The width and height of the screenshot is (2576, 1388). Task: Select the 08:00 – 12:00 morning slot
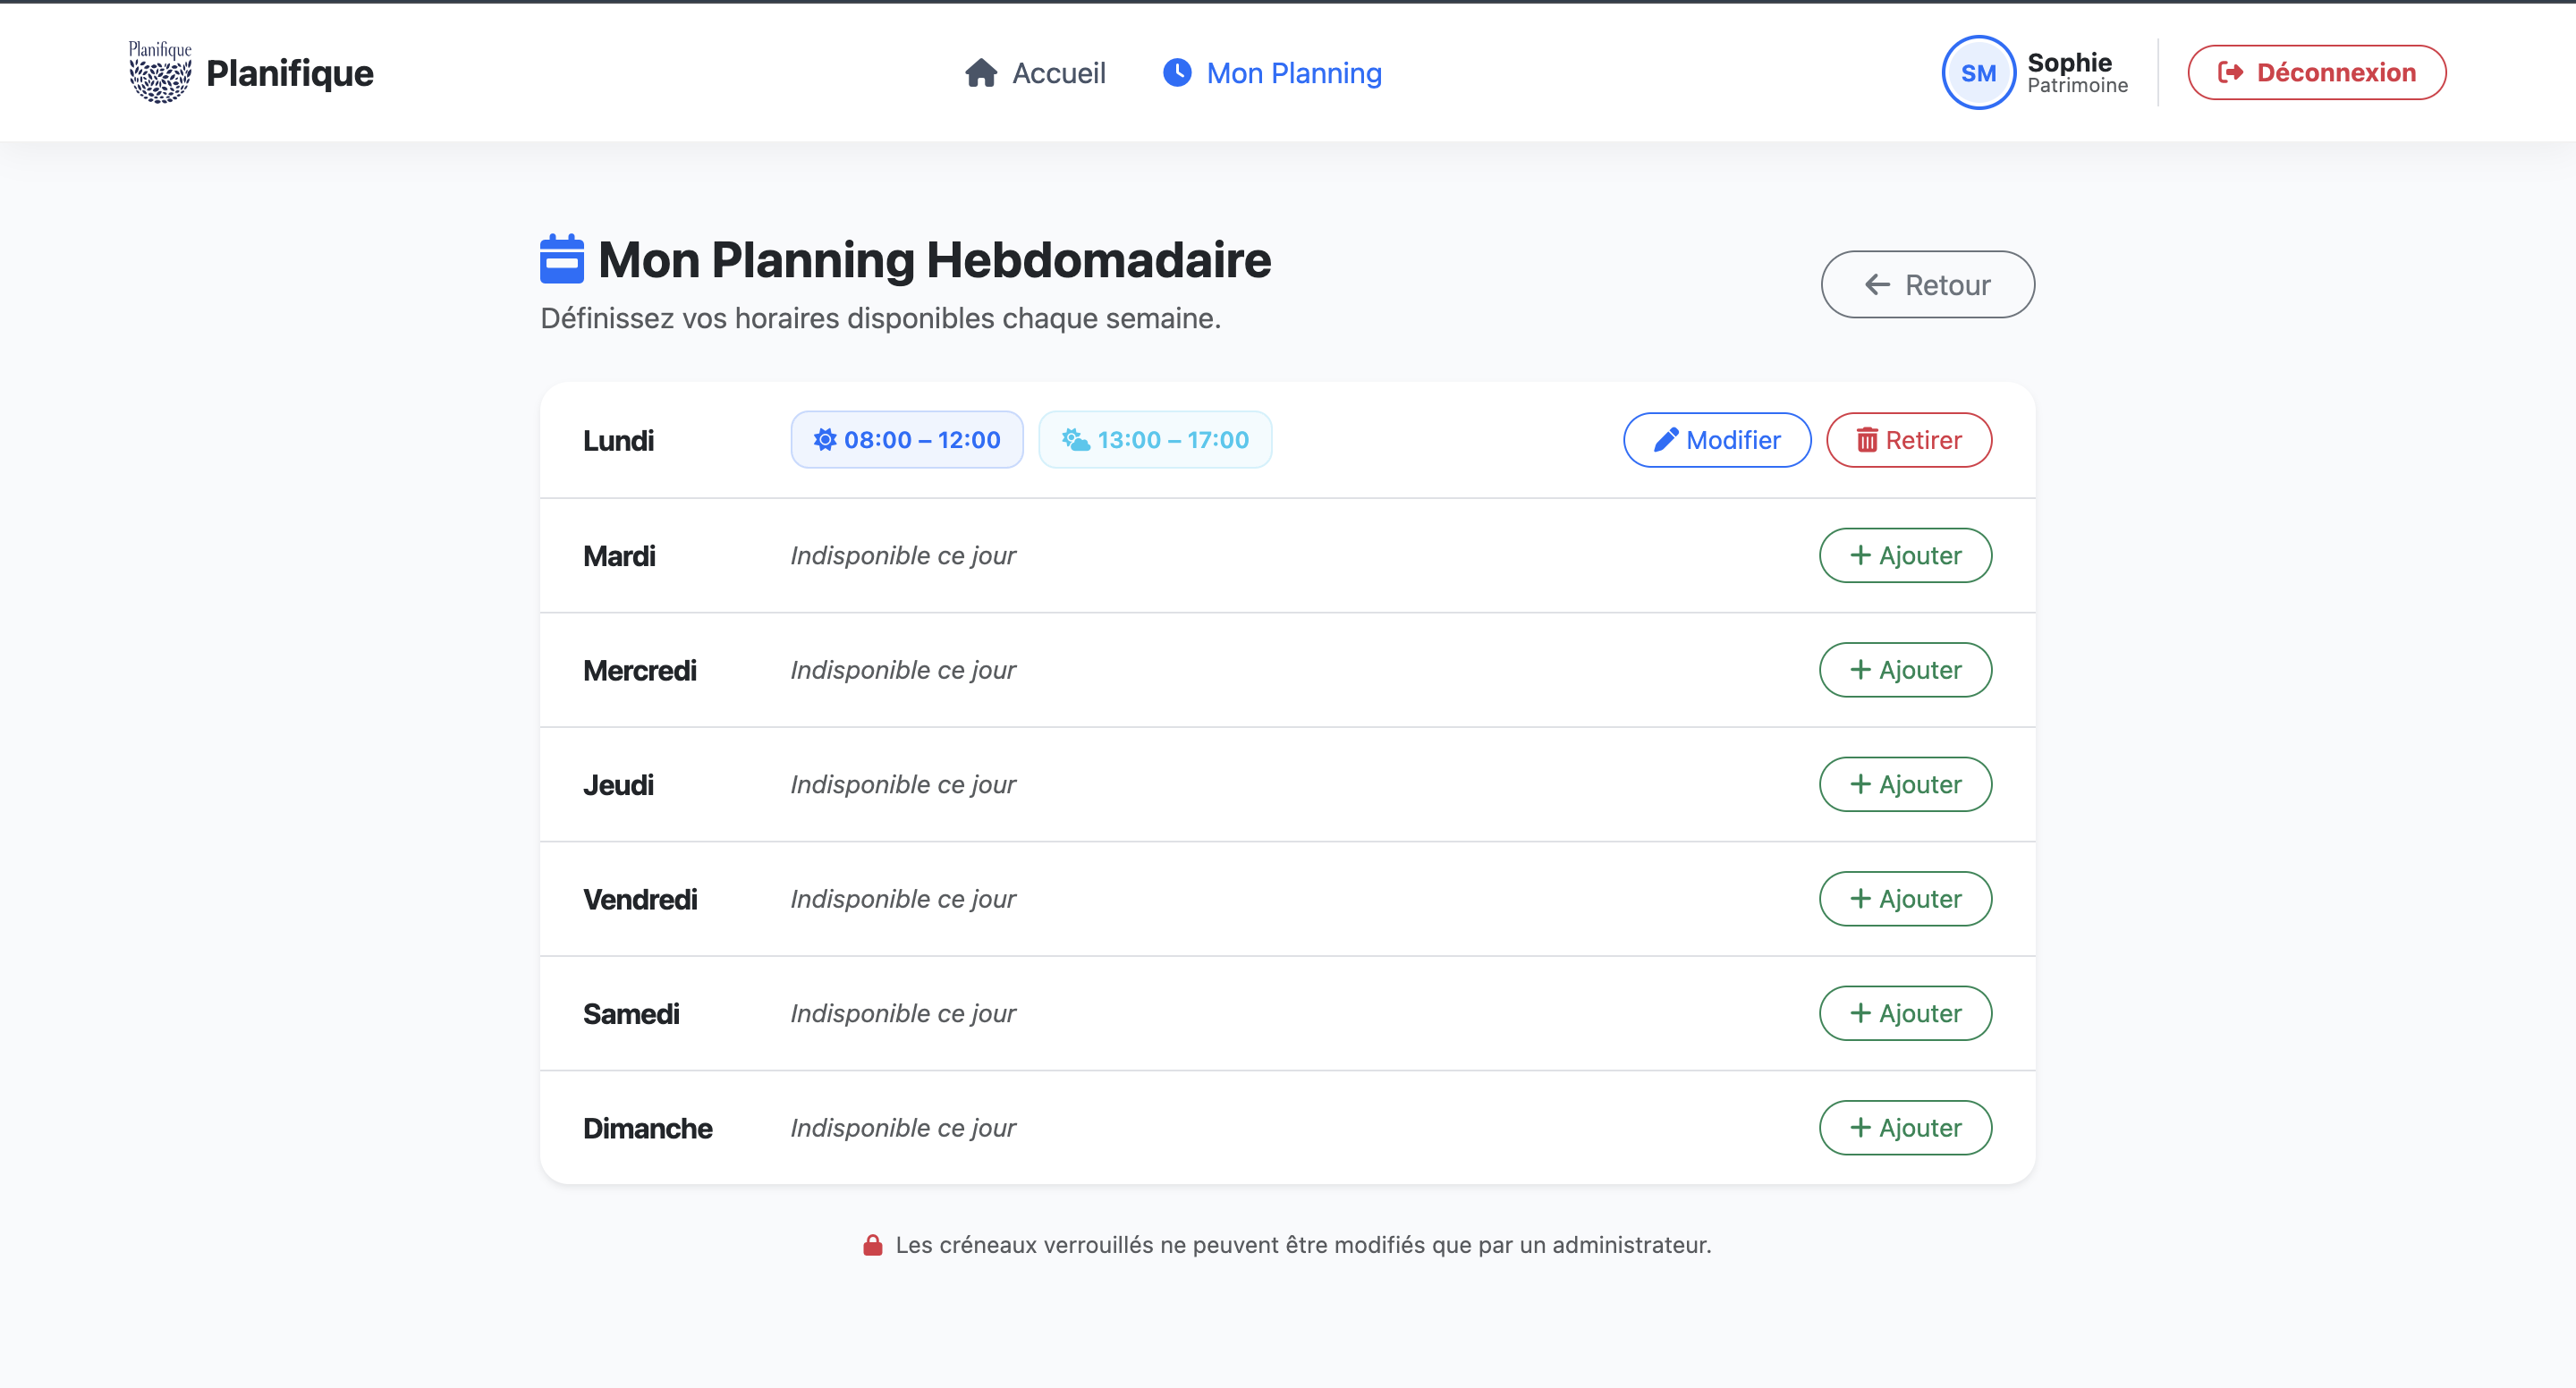[907, 440]
